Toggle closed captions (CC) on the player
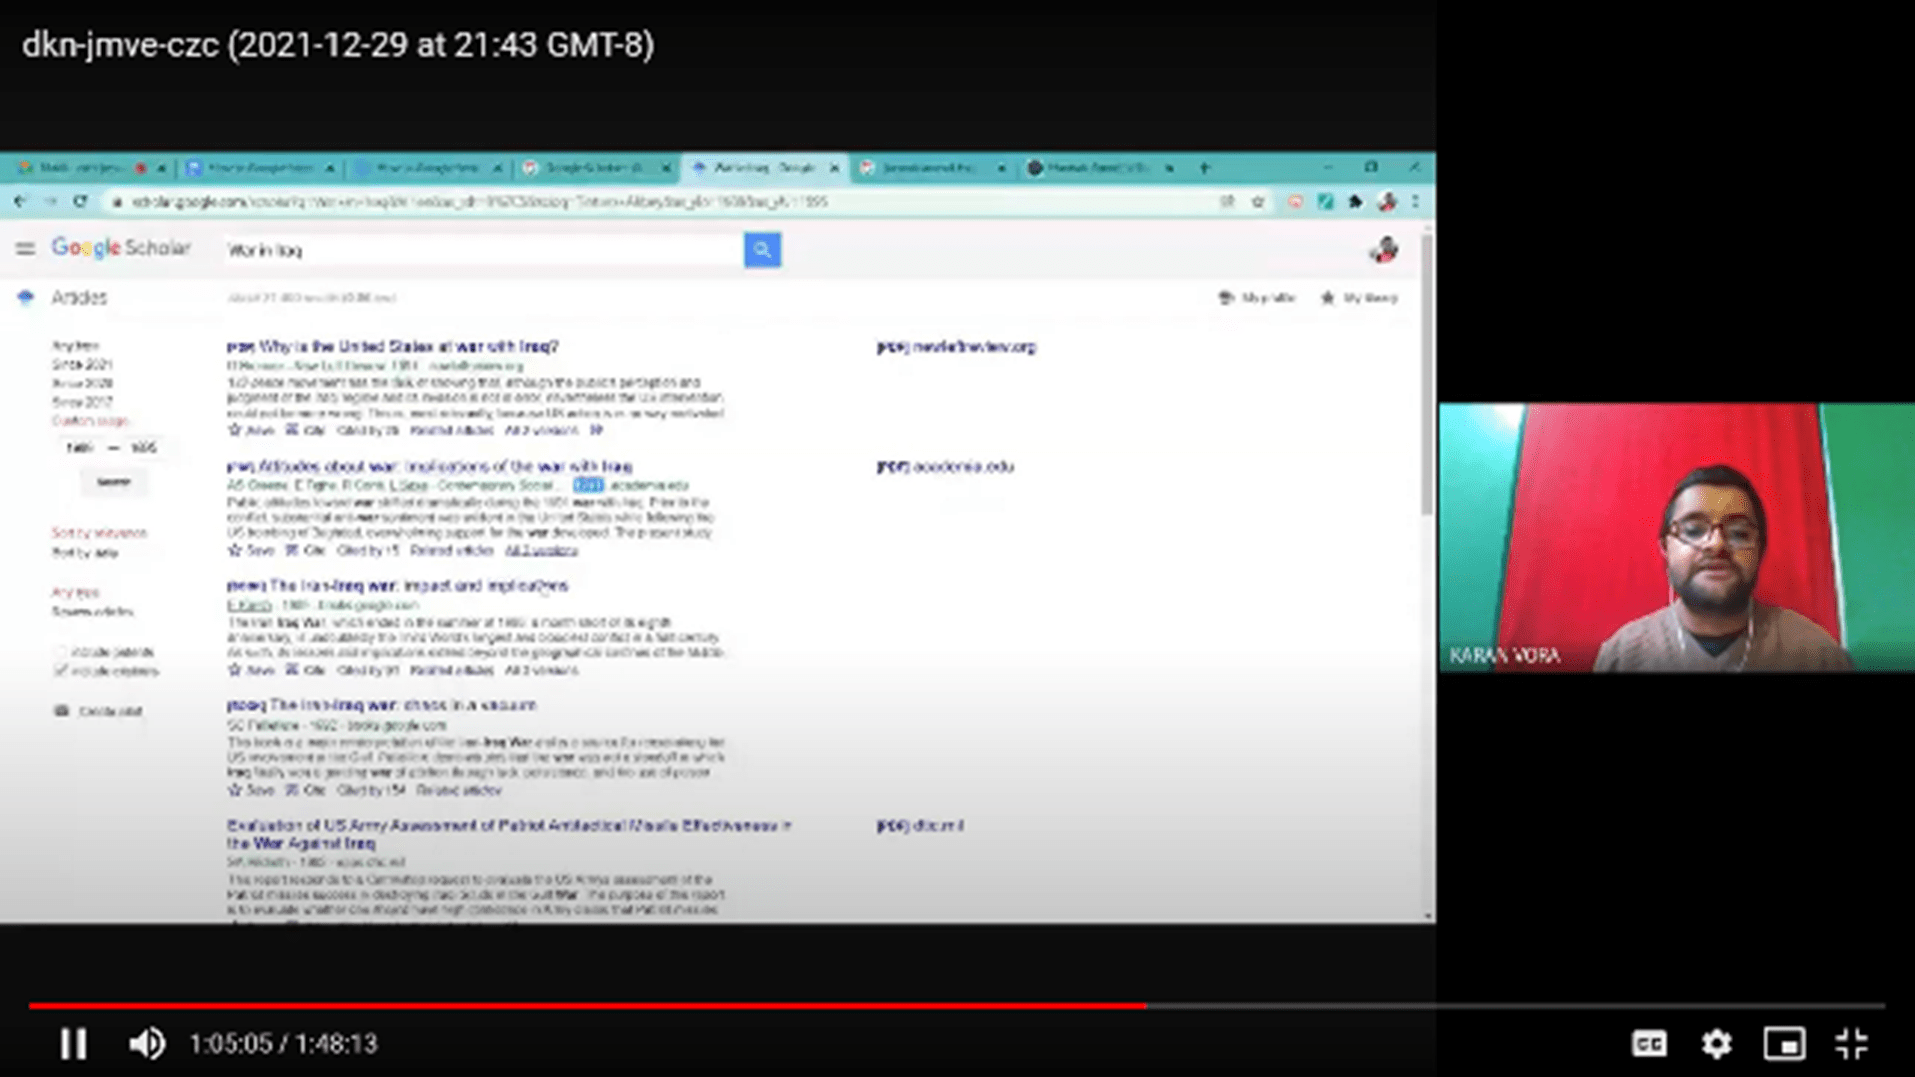 coord(1648,1043)
